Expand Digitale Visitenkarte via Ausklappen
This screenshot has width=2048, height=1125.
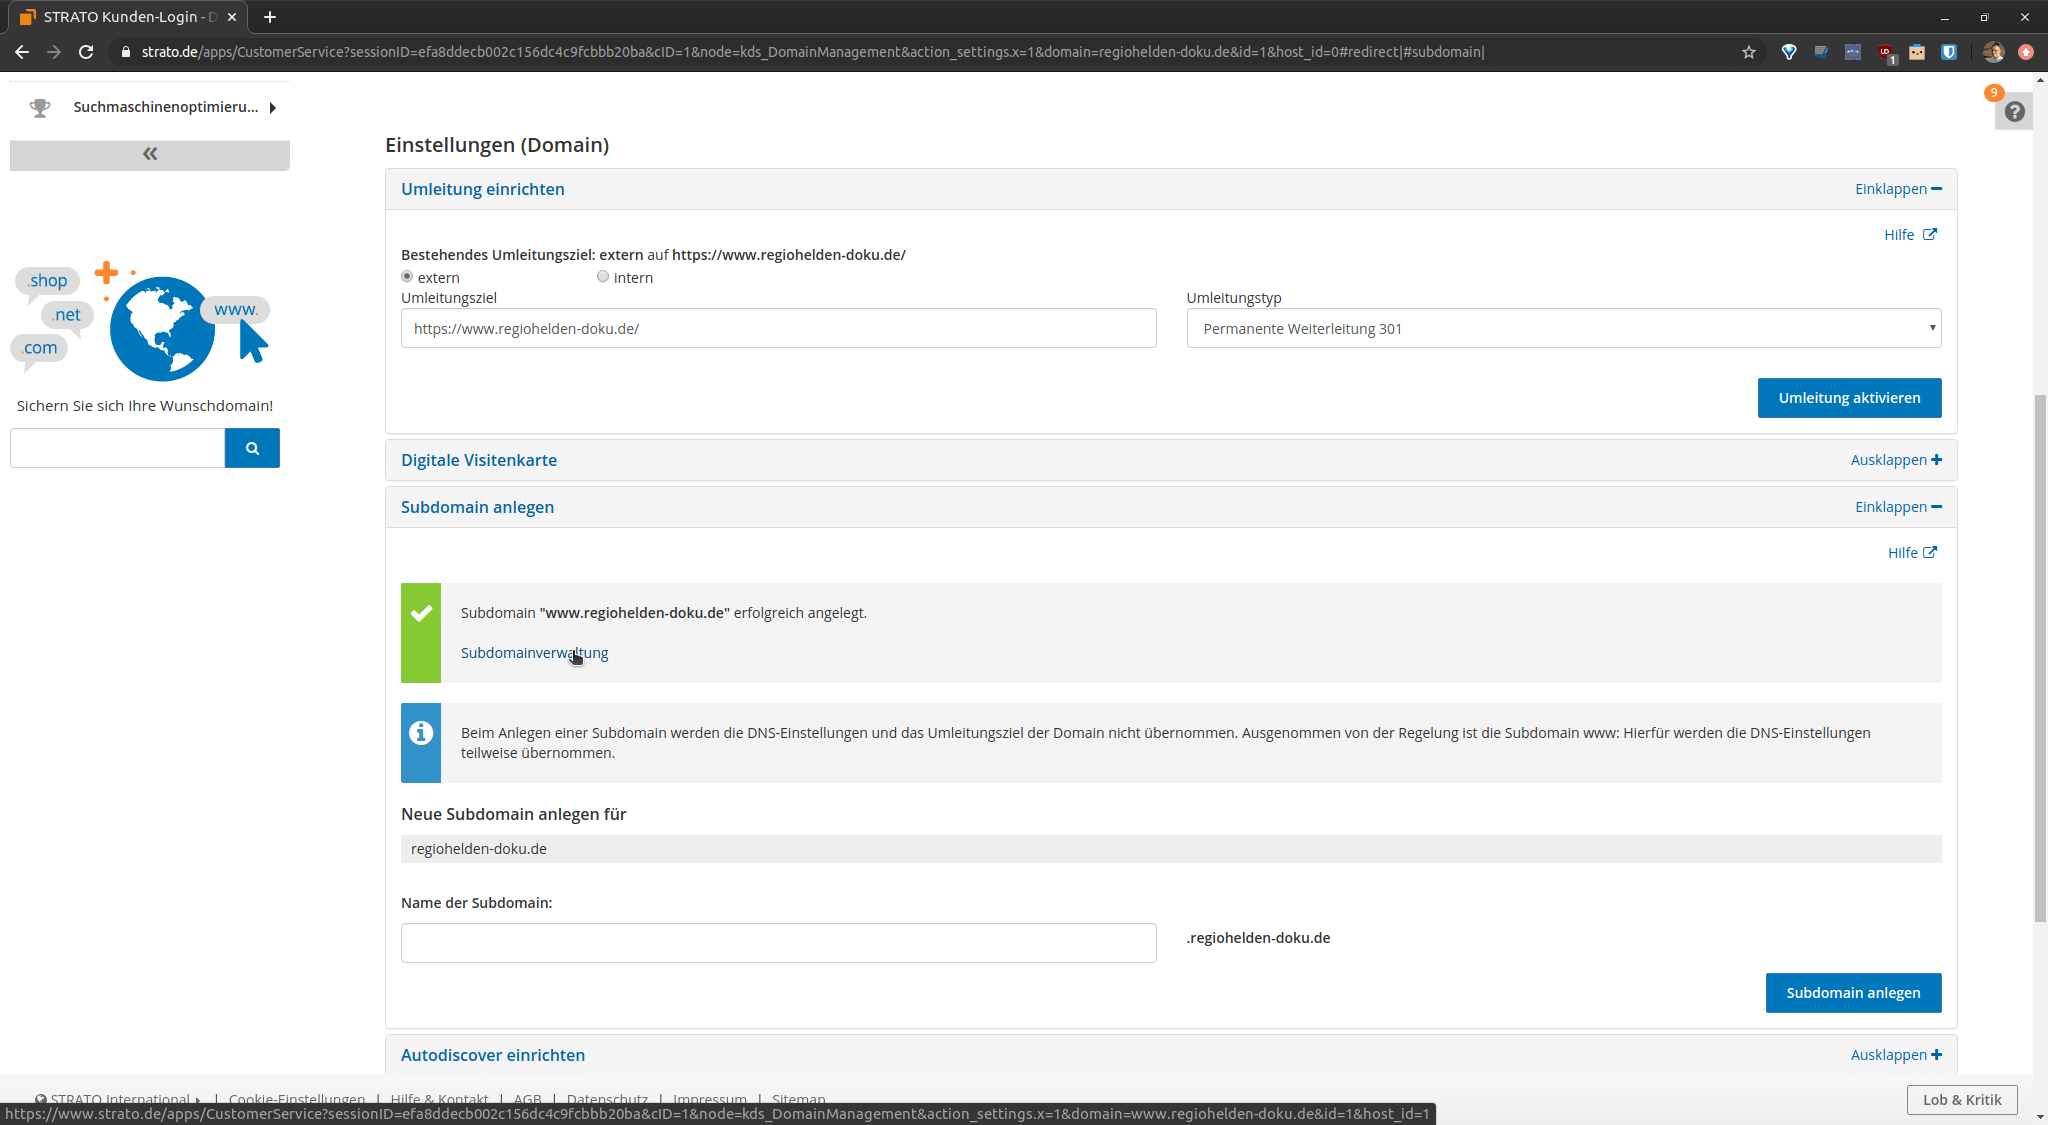1896,460
